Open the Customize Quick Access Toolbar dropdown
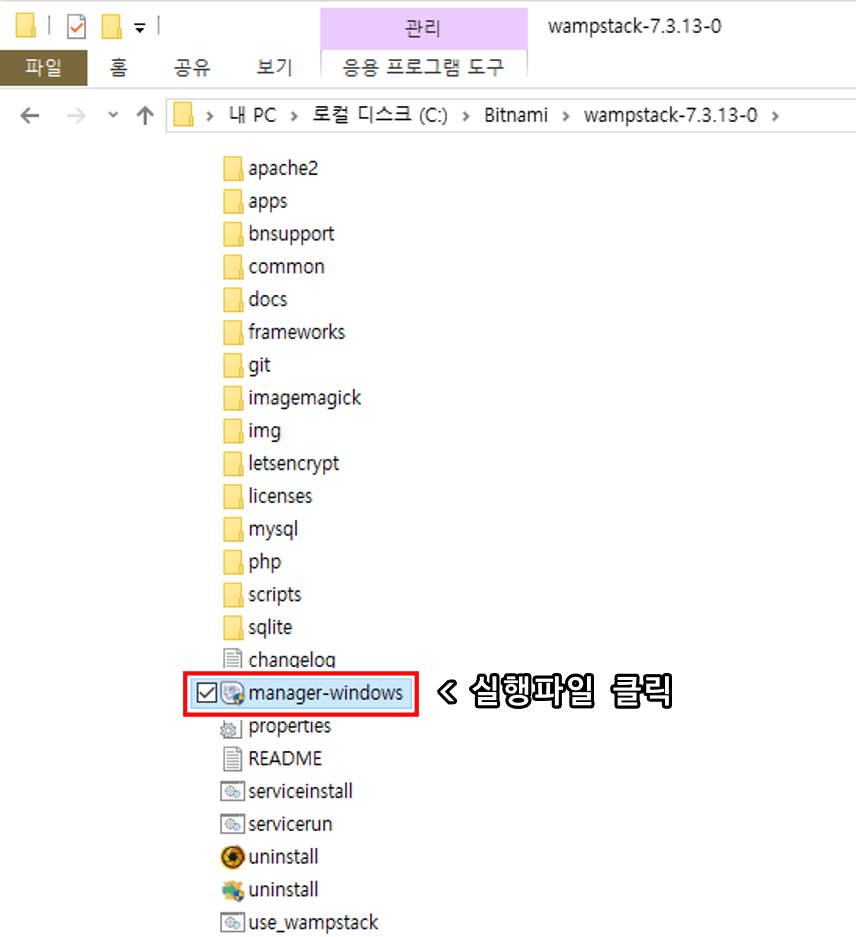The height and width of the screenshot is (937, 856). (x=140, y=27)
